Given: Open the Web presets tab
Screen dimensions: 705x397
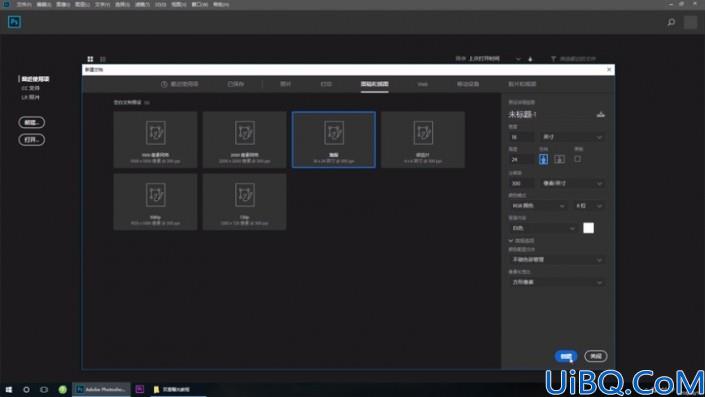Looking at the screenshot, I should pos(422,84).
